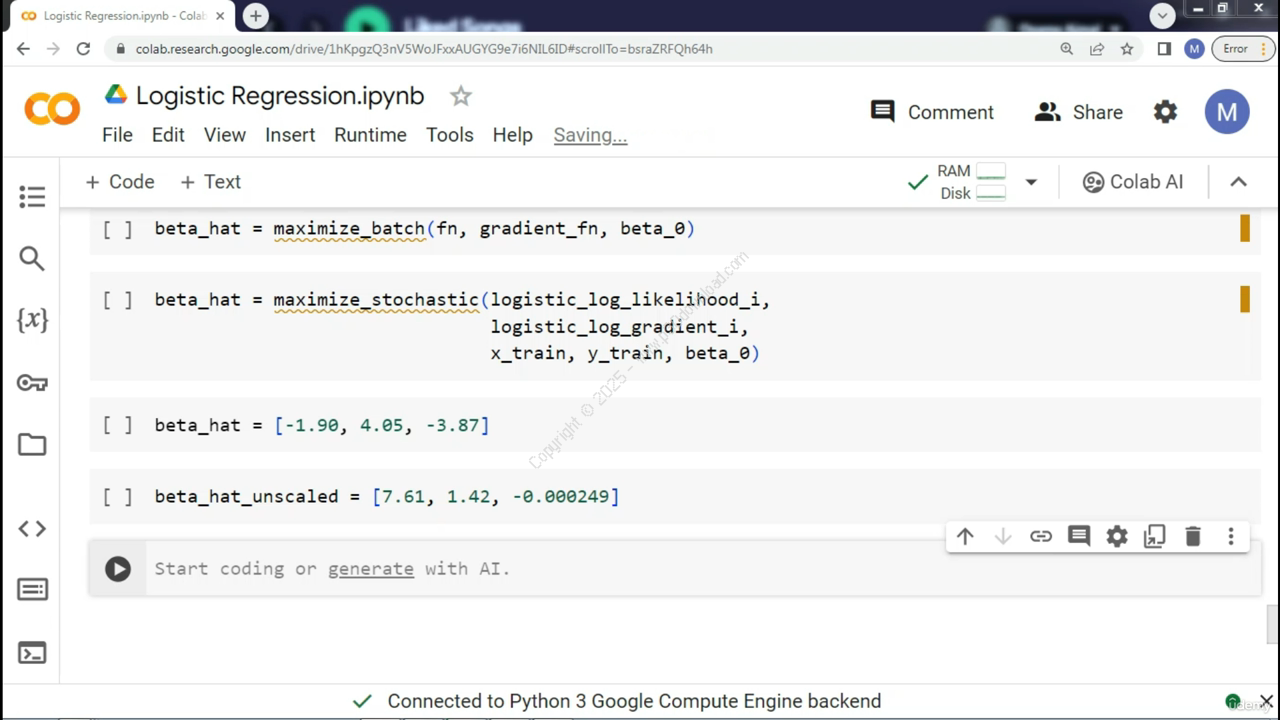Open the Edit menu
This screenshot has height=720, width=1280.
168,135
